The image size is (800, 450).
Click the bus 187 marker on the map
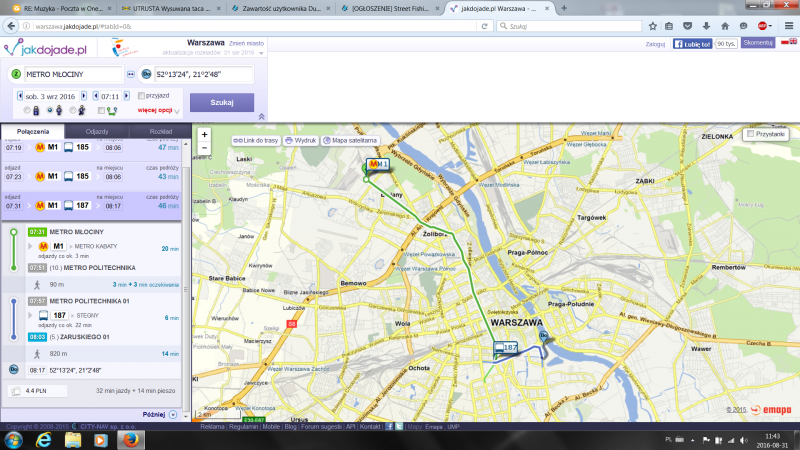(x=506, y=348)
